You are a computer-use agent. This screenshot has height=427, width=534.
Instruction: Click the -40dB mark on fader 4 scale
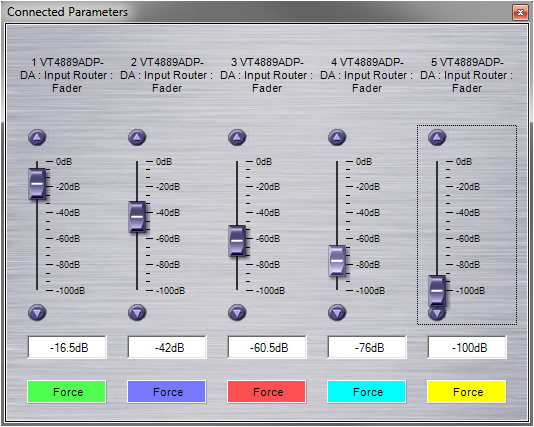coord(368,213)
